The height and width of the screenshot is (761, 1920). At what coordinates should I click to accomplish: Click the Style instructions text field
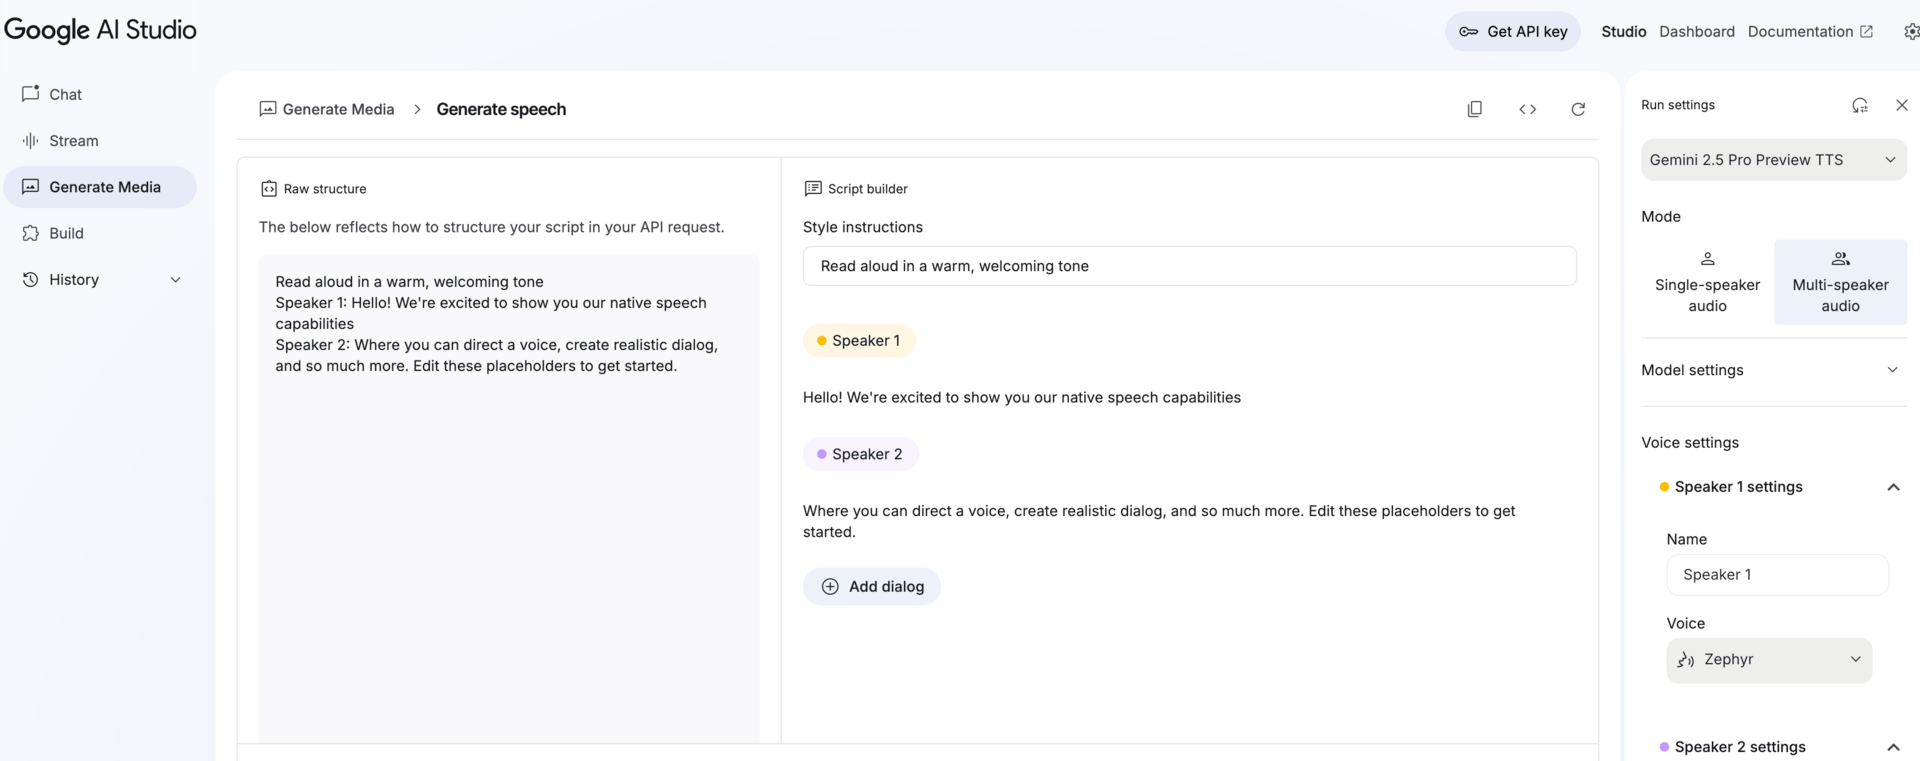pos(1189,266)
